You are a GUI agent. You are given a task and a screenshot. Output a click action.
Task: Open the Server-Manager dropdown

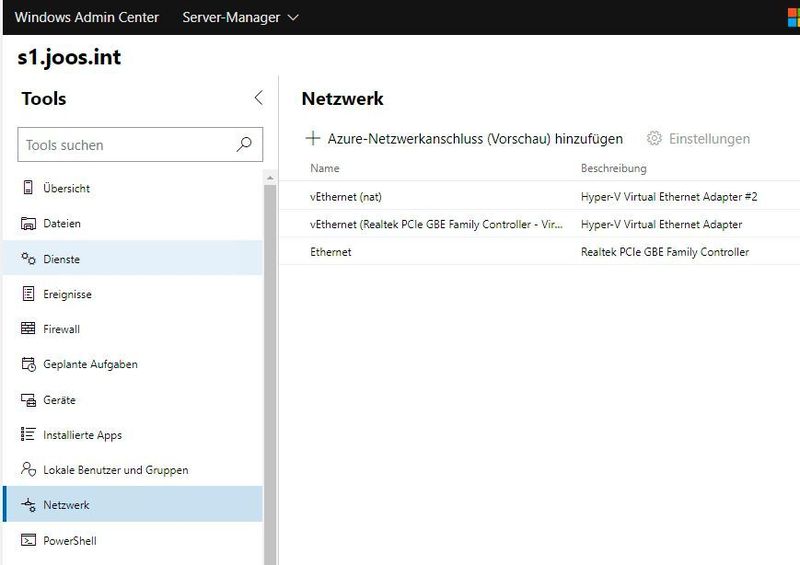[x=240, y=17]
